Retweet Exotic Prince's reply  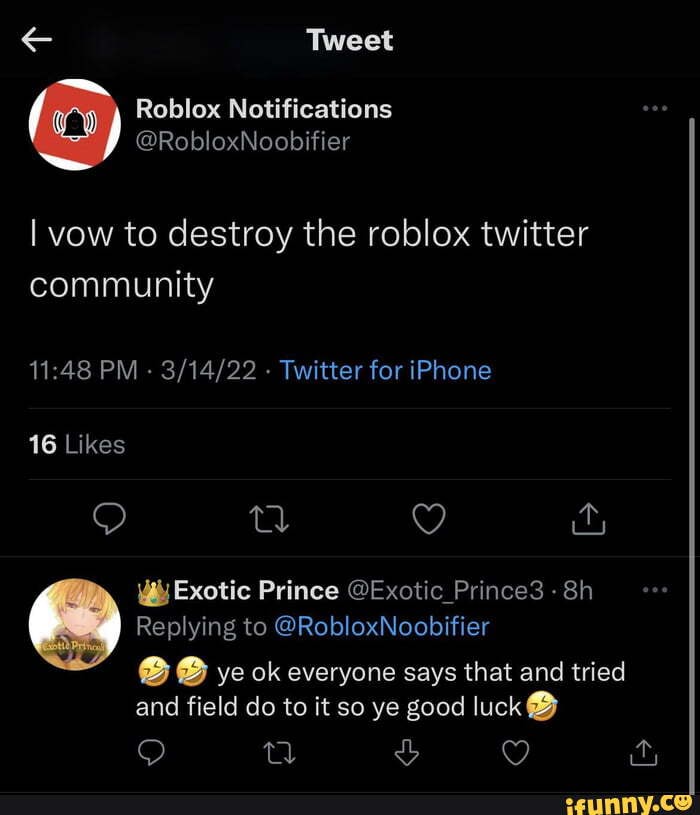point(280,752)
